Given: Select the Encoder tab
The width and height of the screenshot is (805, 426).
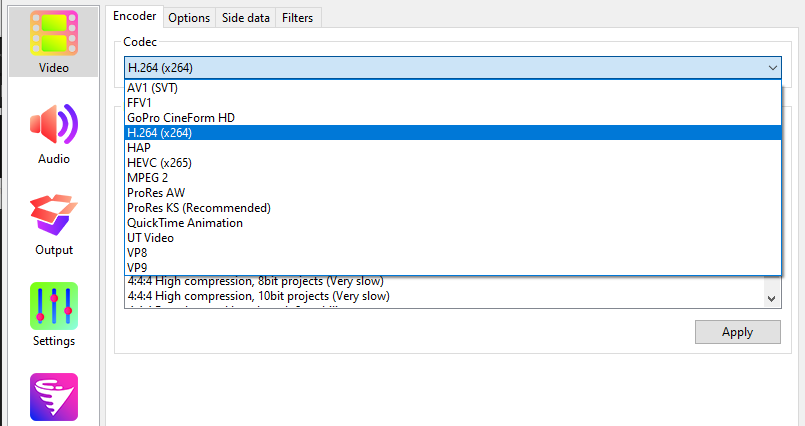Looking at the screenshot, I should pos(135,16).
